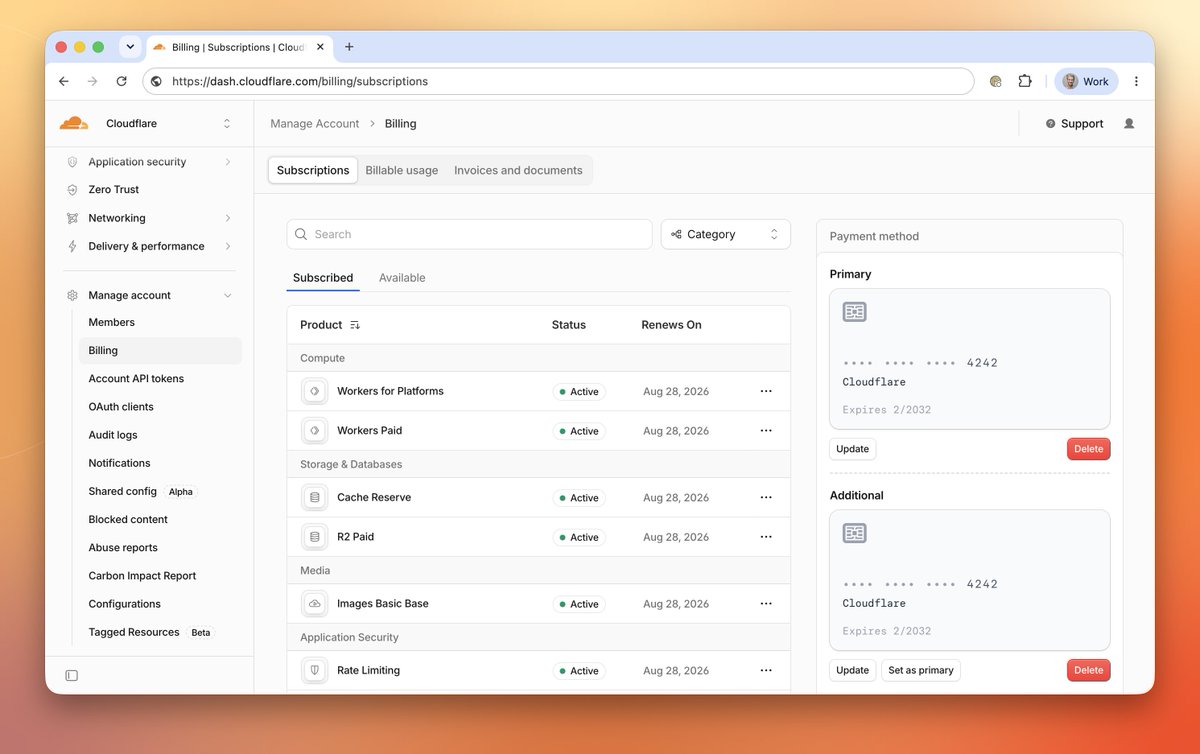
Task: Switch to the Invoices and documents tab
Action: (518, 170)
